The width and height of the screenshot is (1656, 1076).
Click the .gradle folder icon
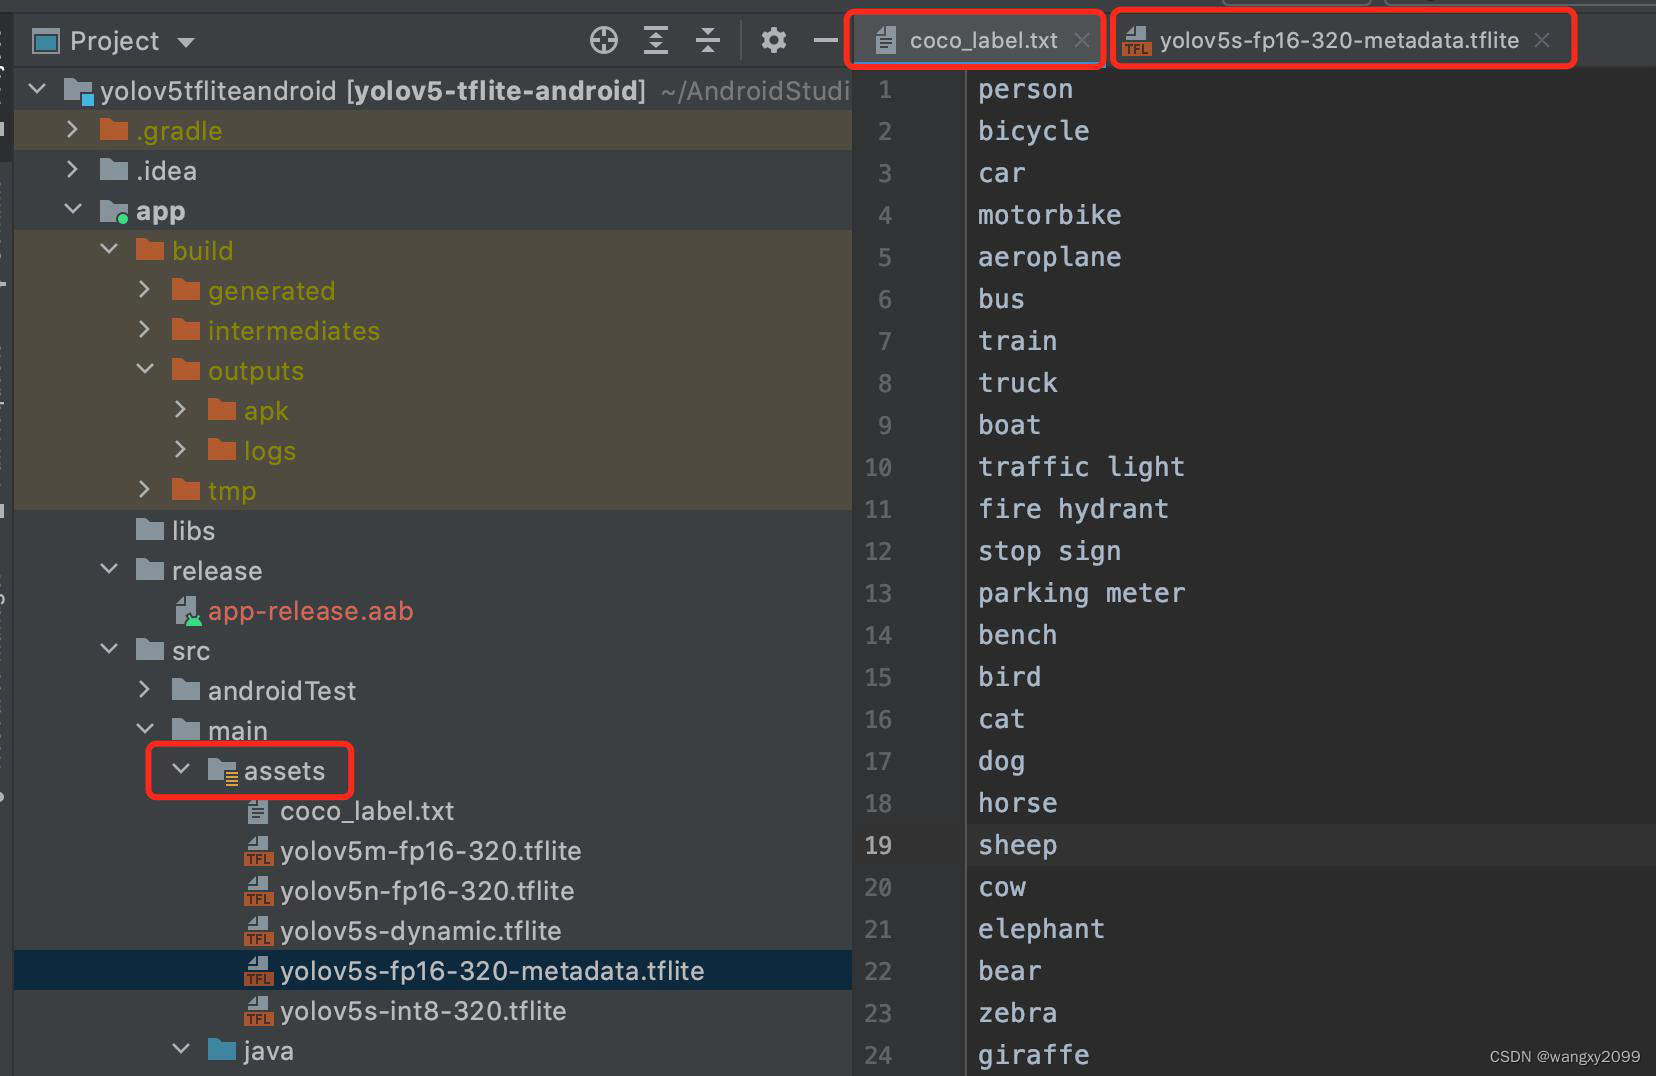114,130
